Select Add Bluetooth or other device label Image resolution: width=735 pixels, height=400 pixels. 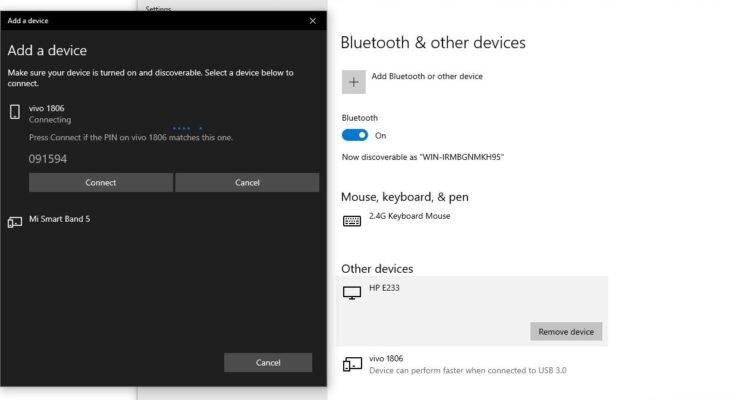click(x=427, y=76)
